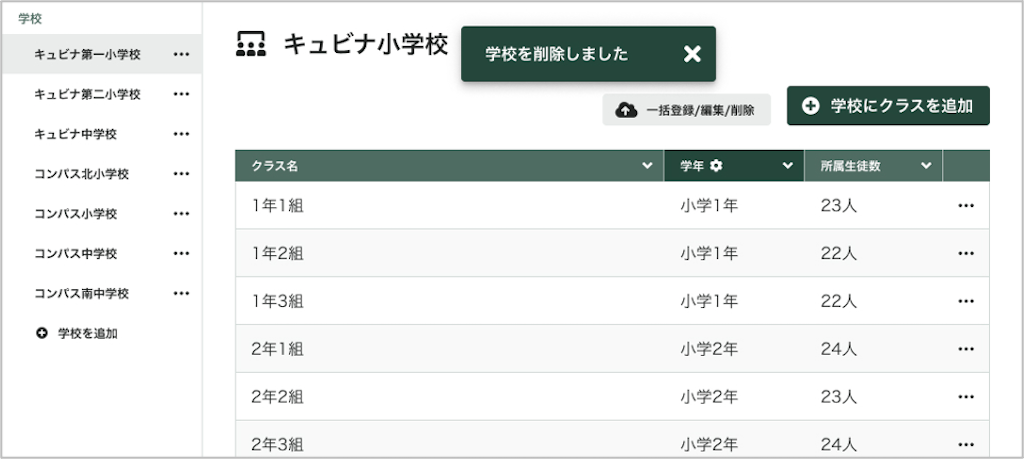Screen dimensions: 1024x459
Task: Click the plus icon beside 学校を追加
Action: pos(42,334)
